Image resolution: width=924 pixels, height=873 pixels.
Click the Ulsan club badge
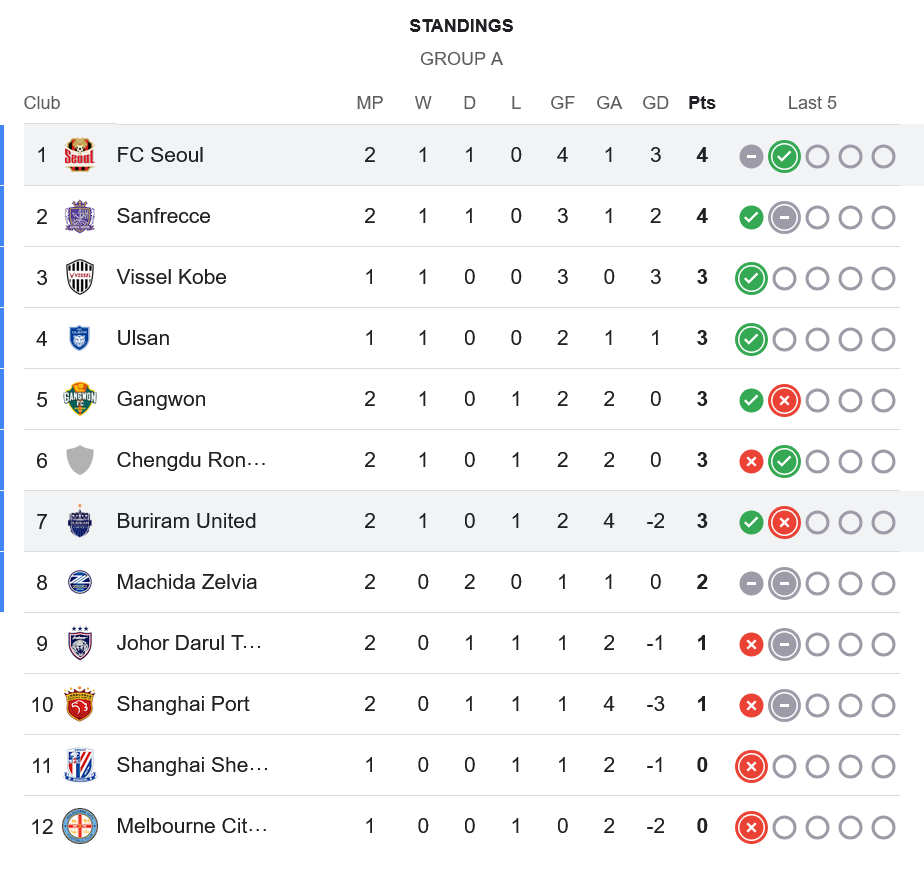(x=80, y=338)
